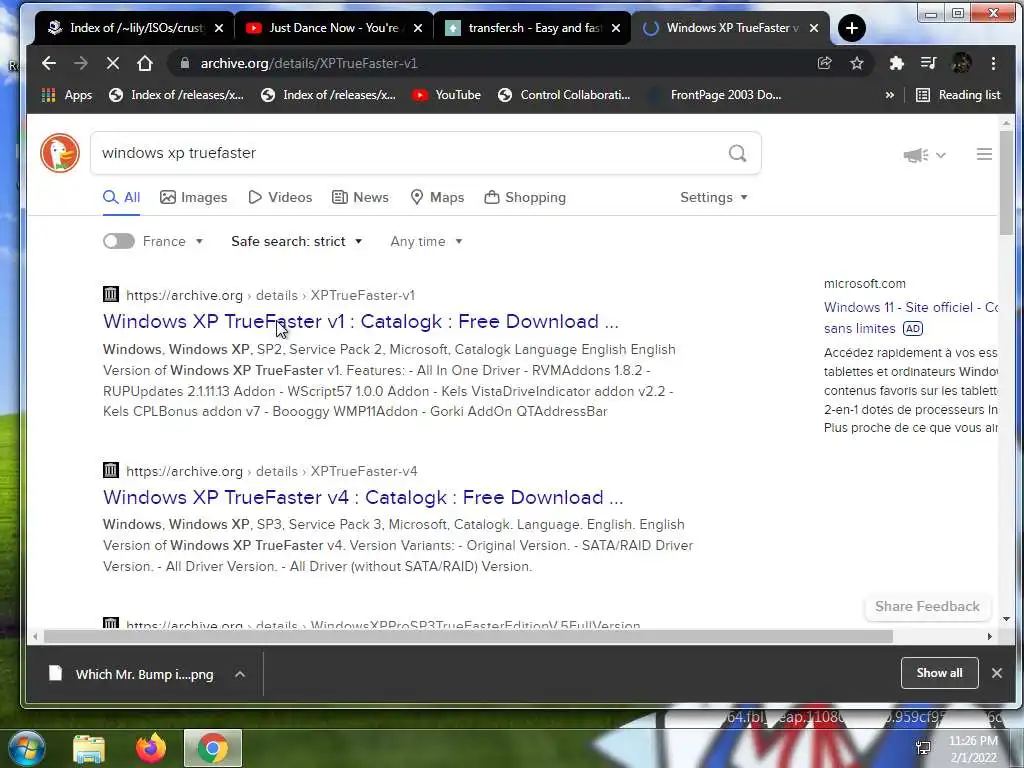Click the megaphone spread icon
Image resolution: width=1024 pixels, height=768 pixels.
pos(916,155)
